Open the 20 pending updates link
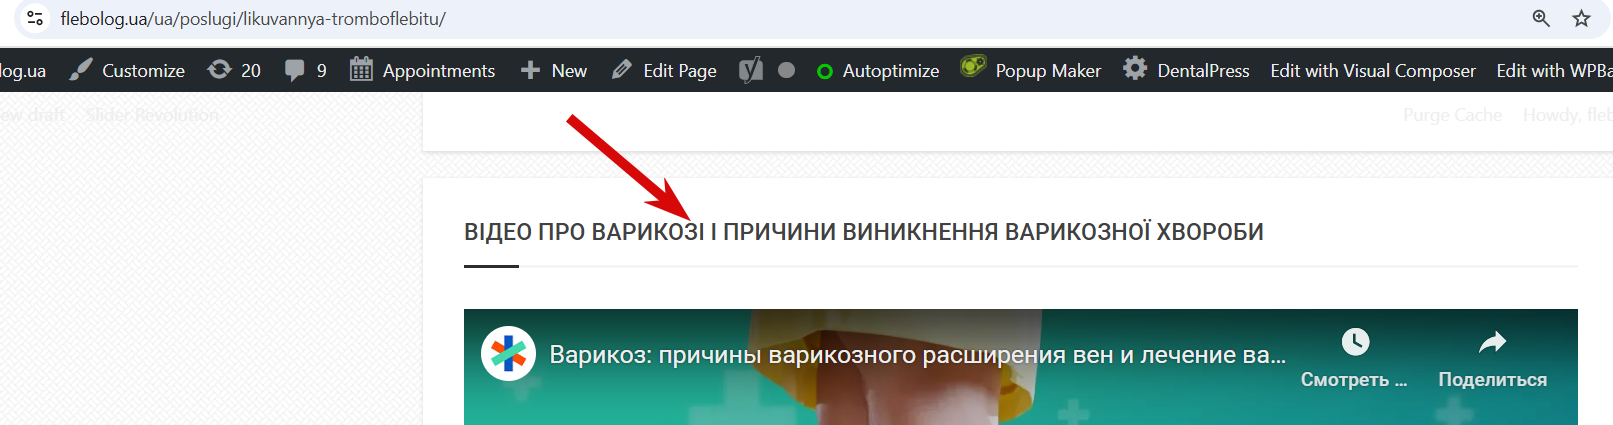The height and width of the screenshot is (425, 1613). click(251, 71)
